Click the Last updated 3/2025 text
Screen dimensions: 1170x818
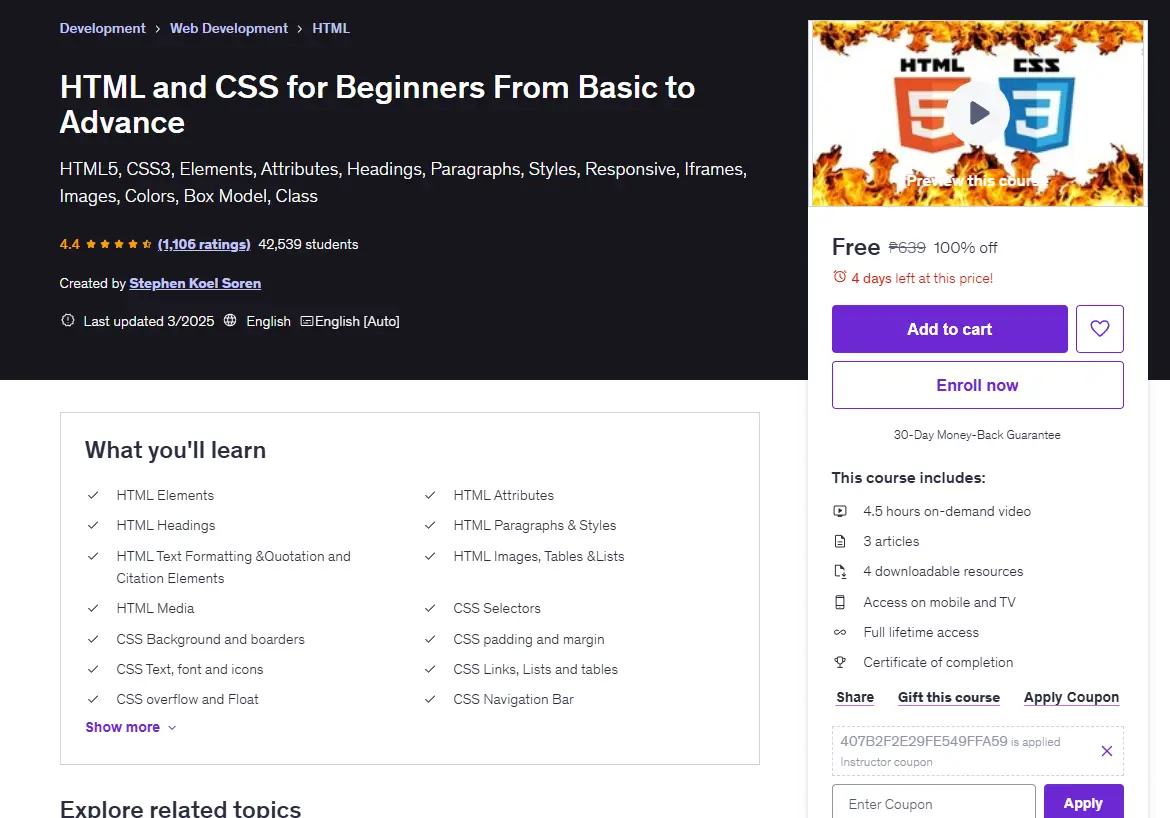click(x=148, y=321)
